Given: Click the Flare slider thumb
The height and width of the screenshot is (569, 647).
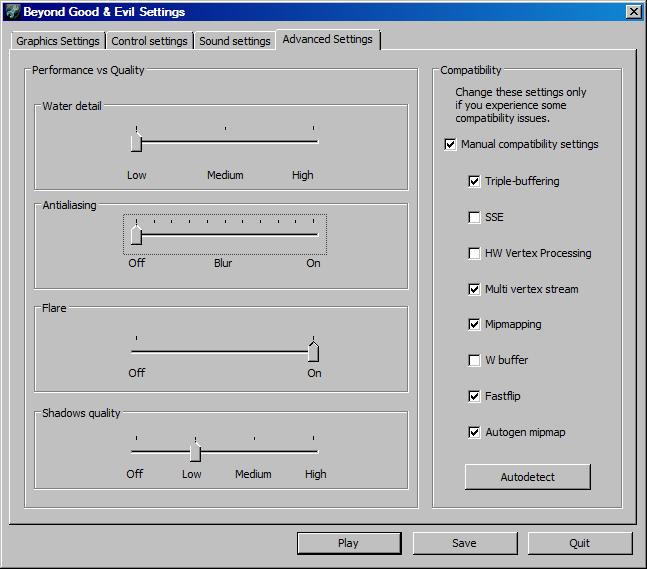Looking at the screenshot, I should pyautogui.click(x=314, y=352).
